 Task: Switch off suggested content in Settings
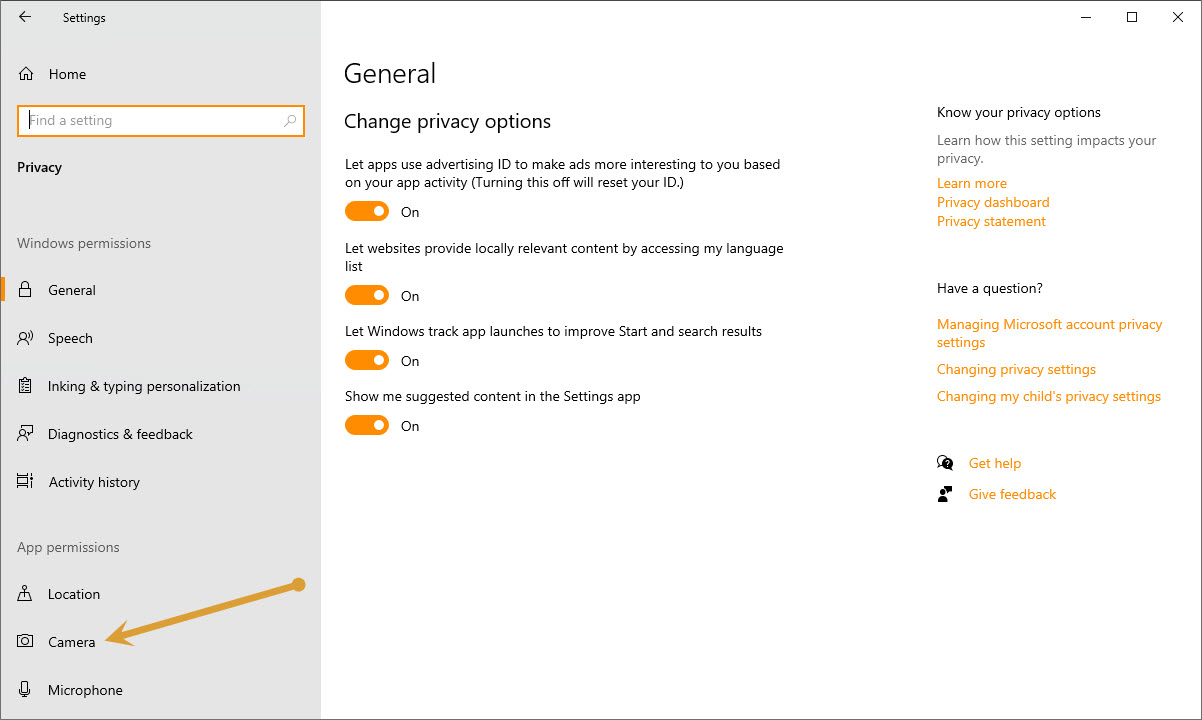[367, 426]
